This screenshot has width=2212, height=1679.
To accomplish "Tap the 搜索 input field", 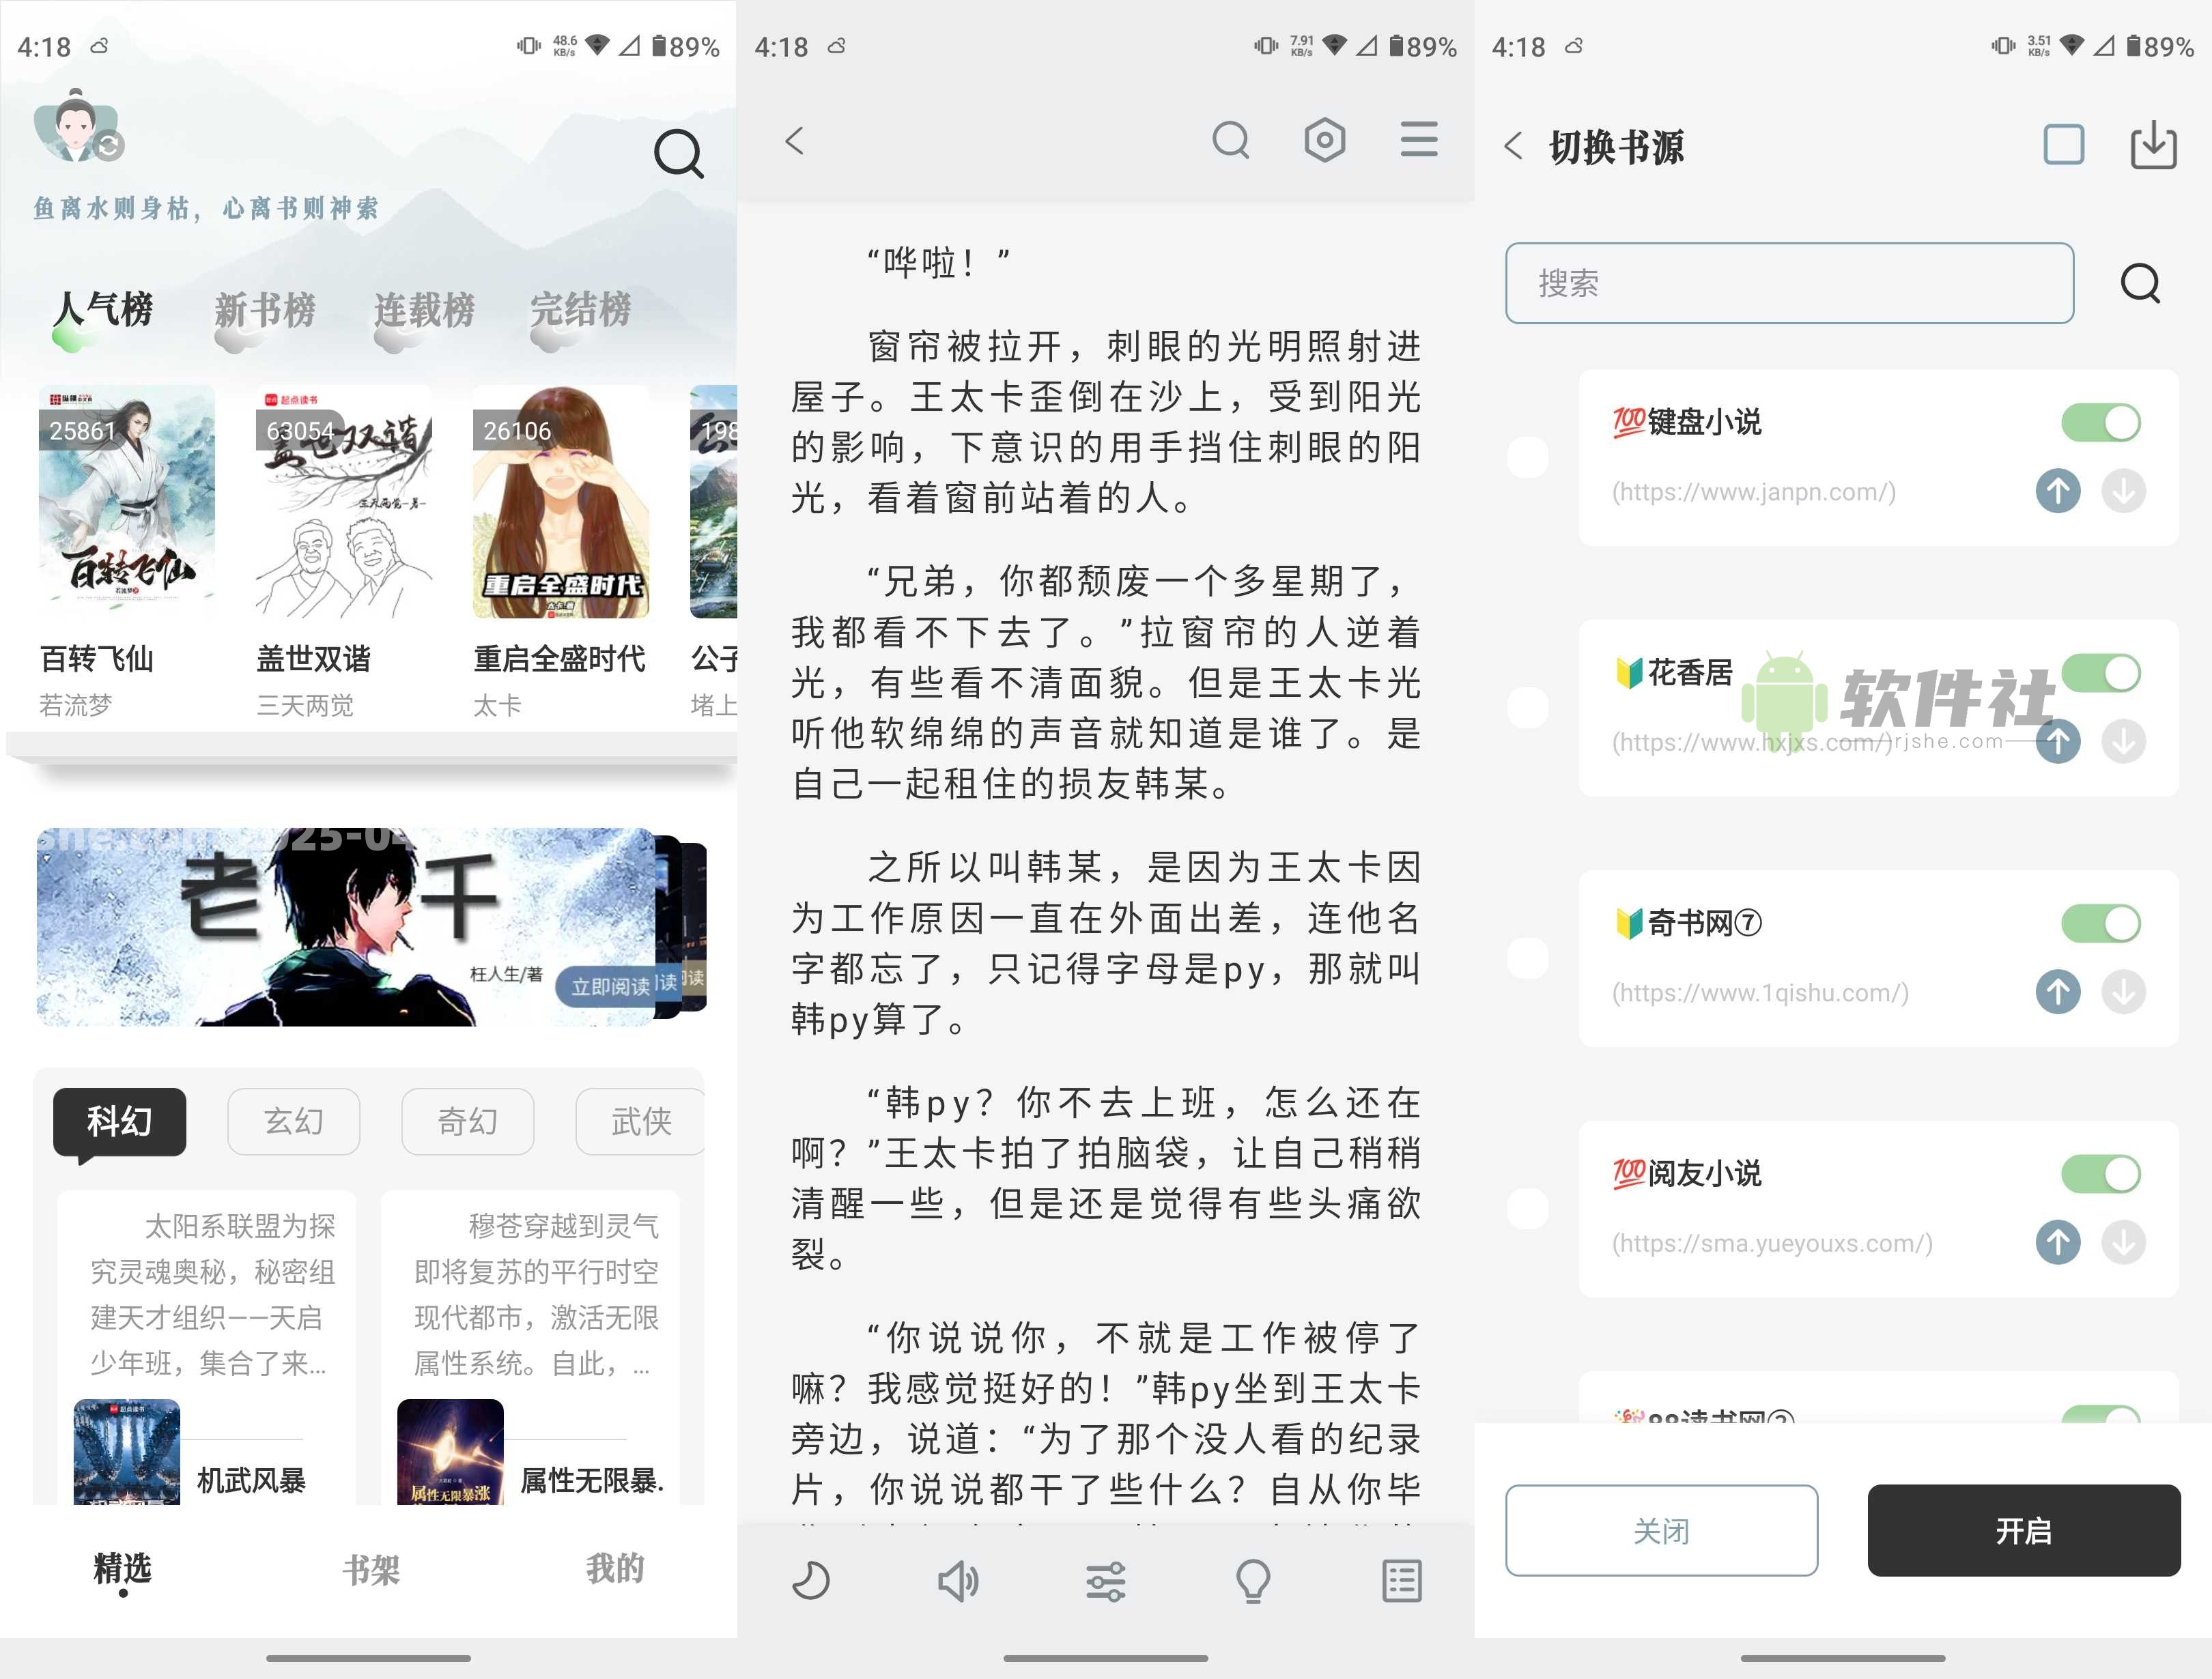I will pos(1789,284).
